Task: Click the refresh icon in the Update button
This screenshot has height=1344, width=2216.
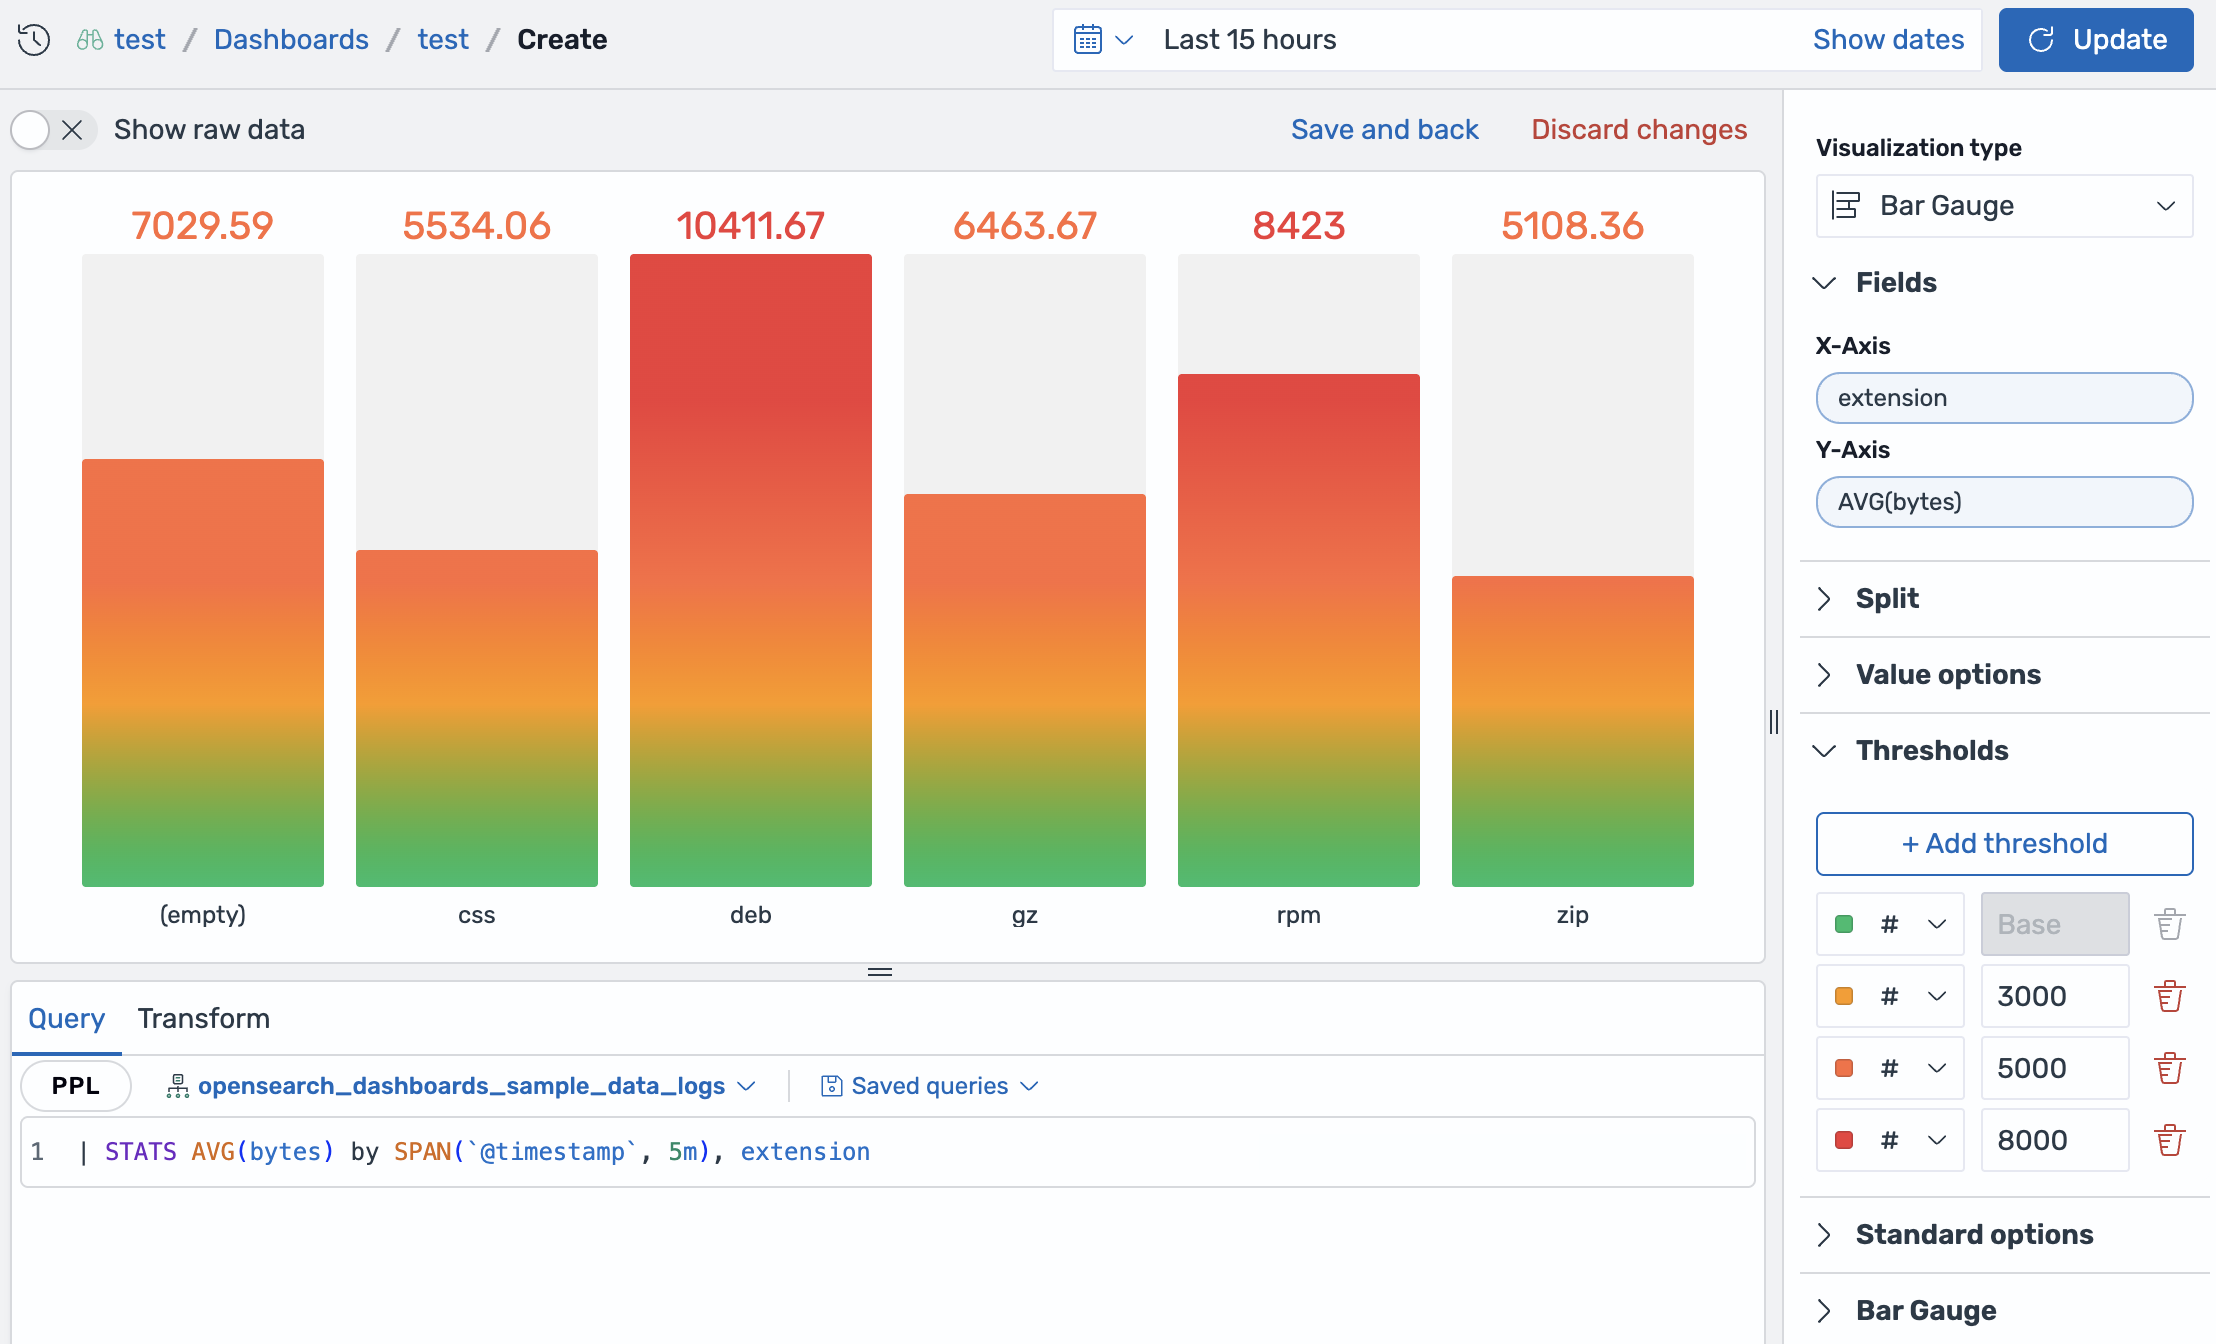Action: coord(2041,40)
